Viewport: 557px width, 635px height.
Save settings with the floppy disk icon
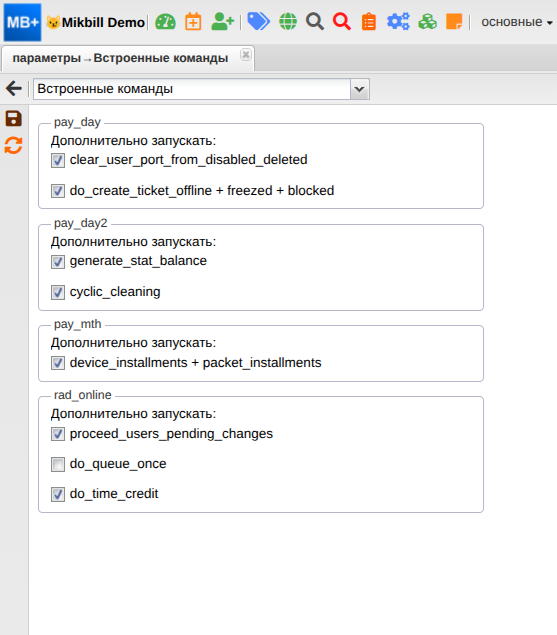13,119
